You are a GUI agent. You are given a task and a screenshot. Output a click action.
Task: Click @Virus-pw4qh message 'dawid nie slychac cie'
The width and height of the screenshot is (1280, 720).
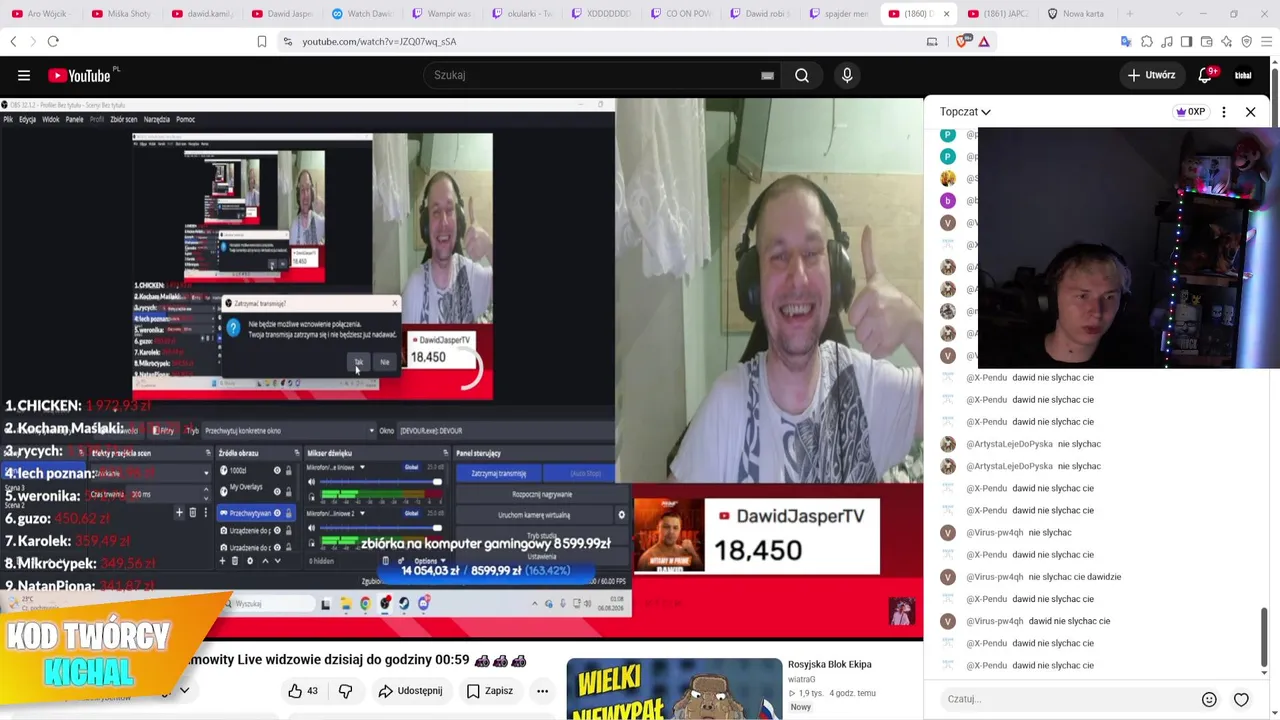[1069, 621]
